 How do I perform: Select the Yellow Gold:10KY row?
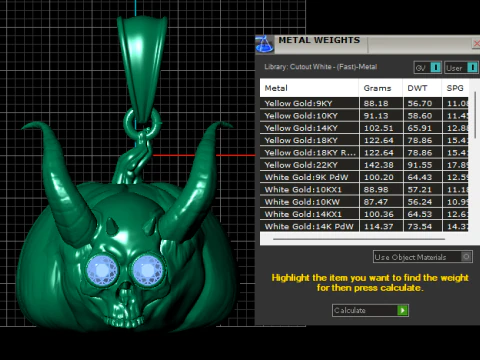click(364, 116)
